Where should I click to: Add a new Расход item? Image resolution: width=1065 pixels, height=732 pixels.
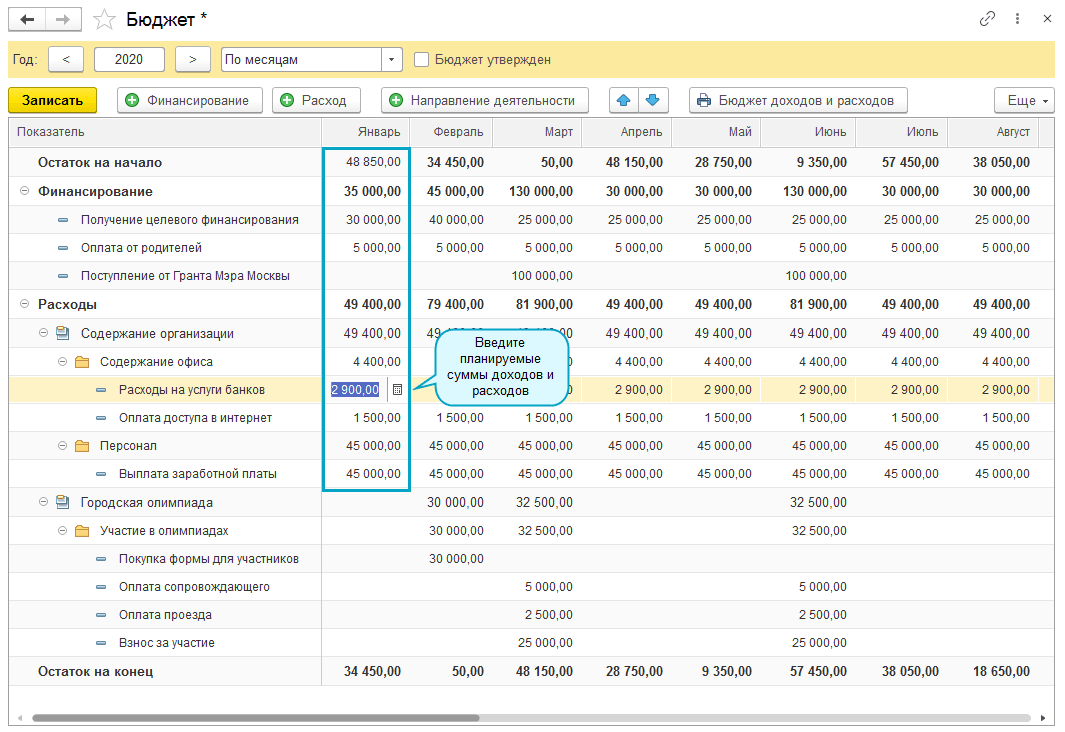pyautogui.click(x=315, y=100)
